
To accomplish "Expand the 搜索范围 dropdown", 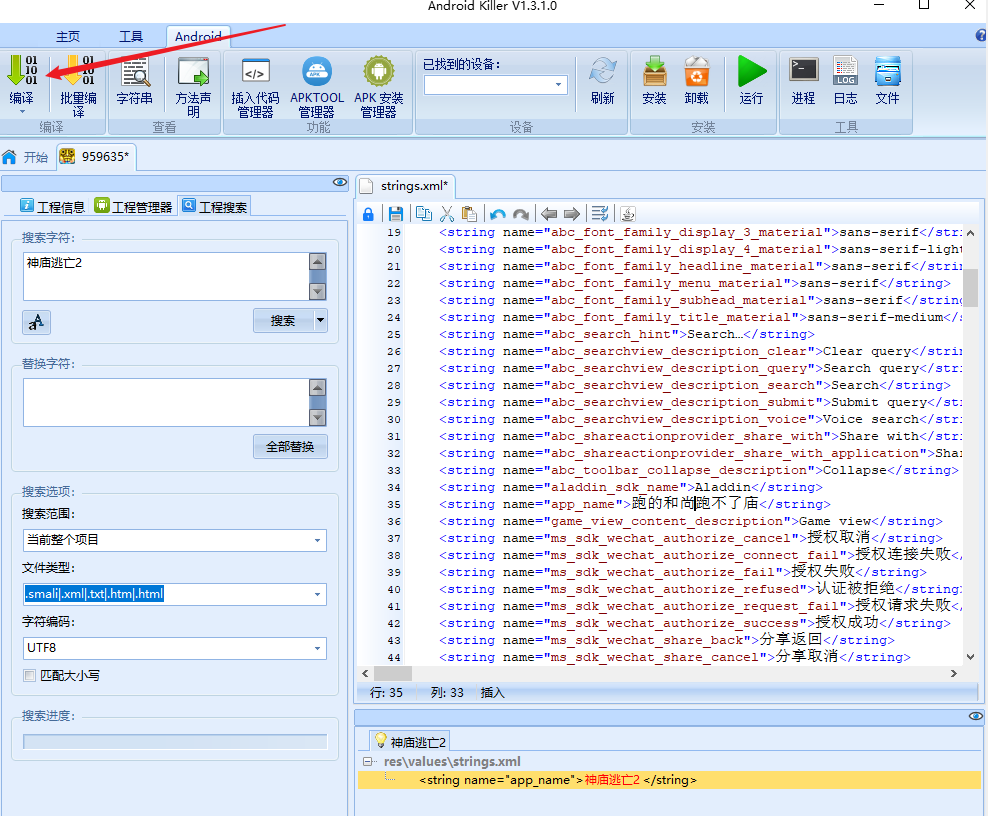I will pyautogui.click(x=317, y=541).
